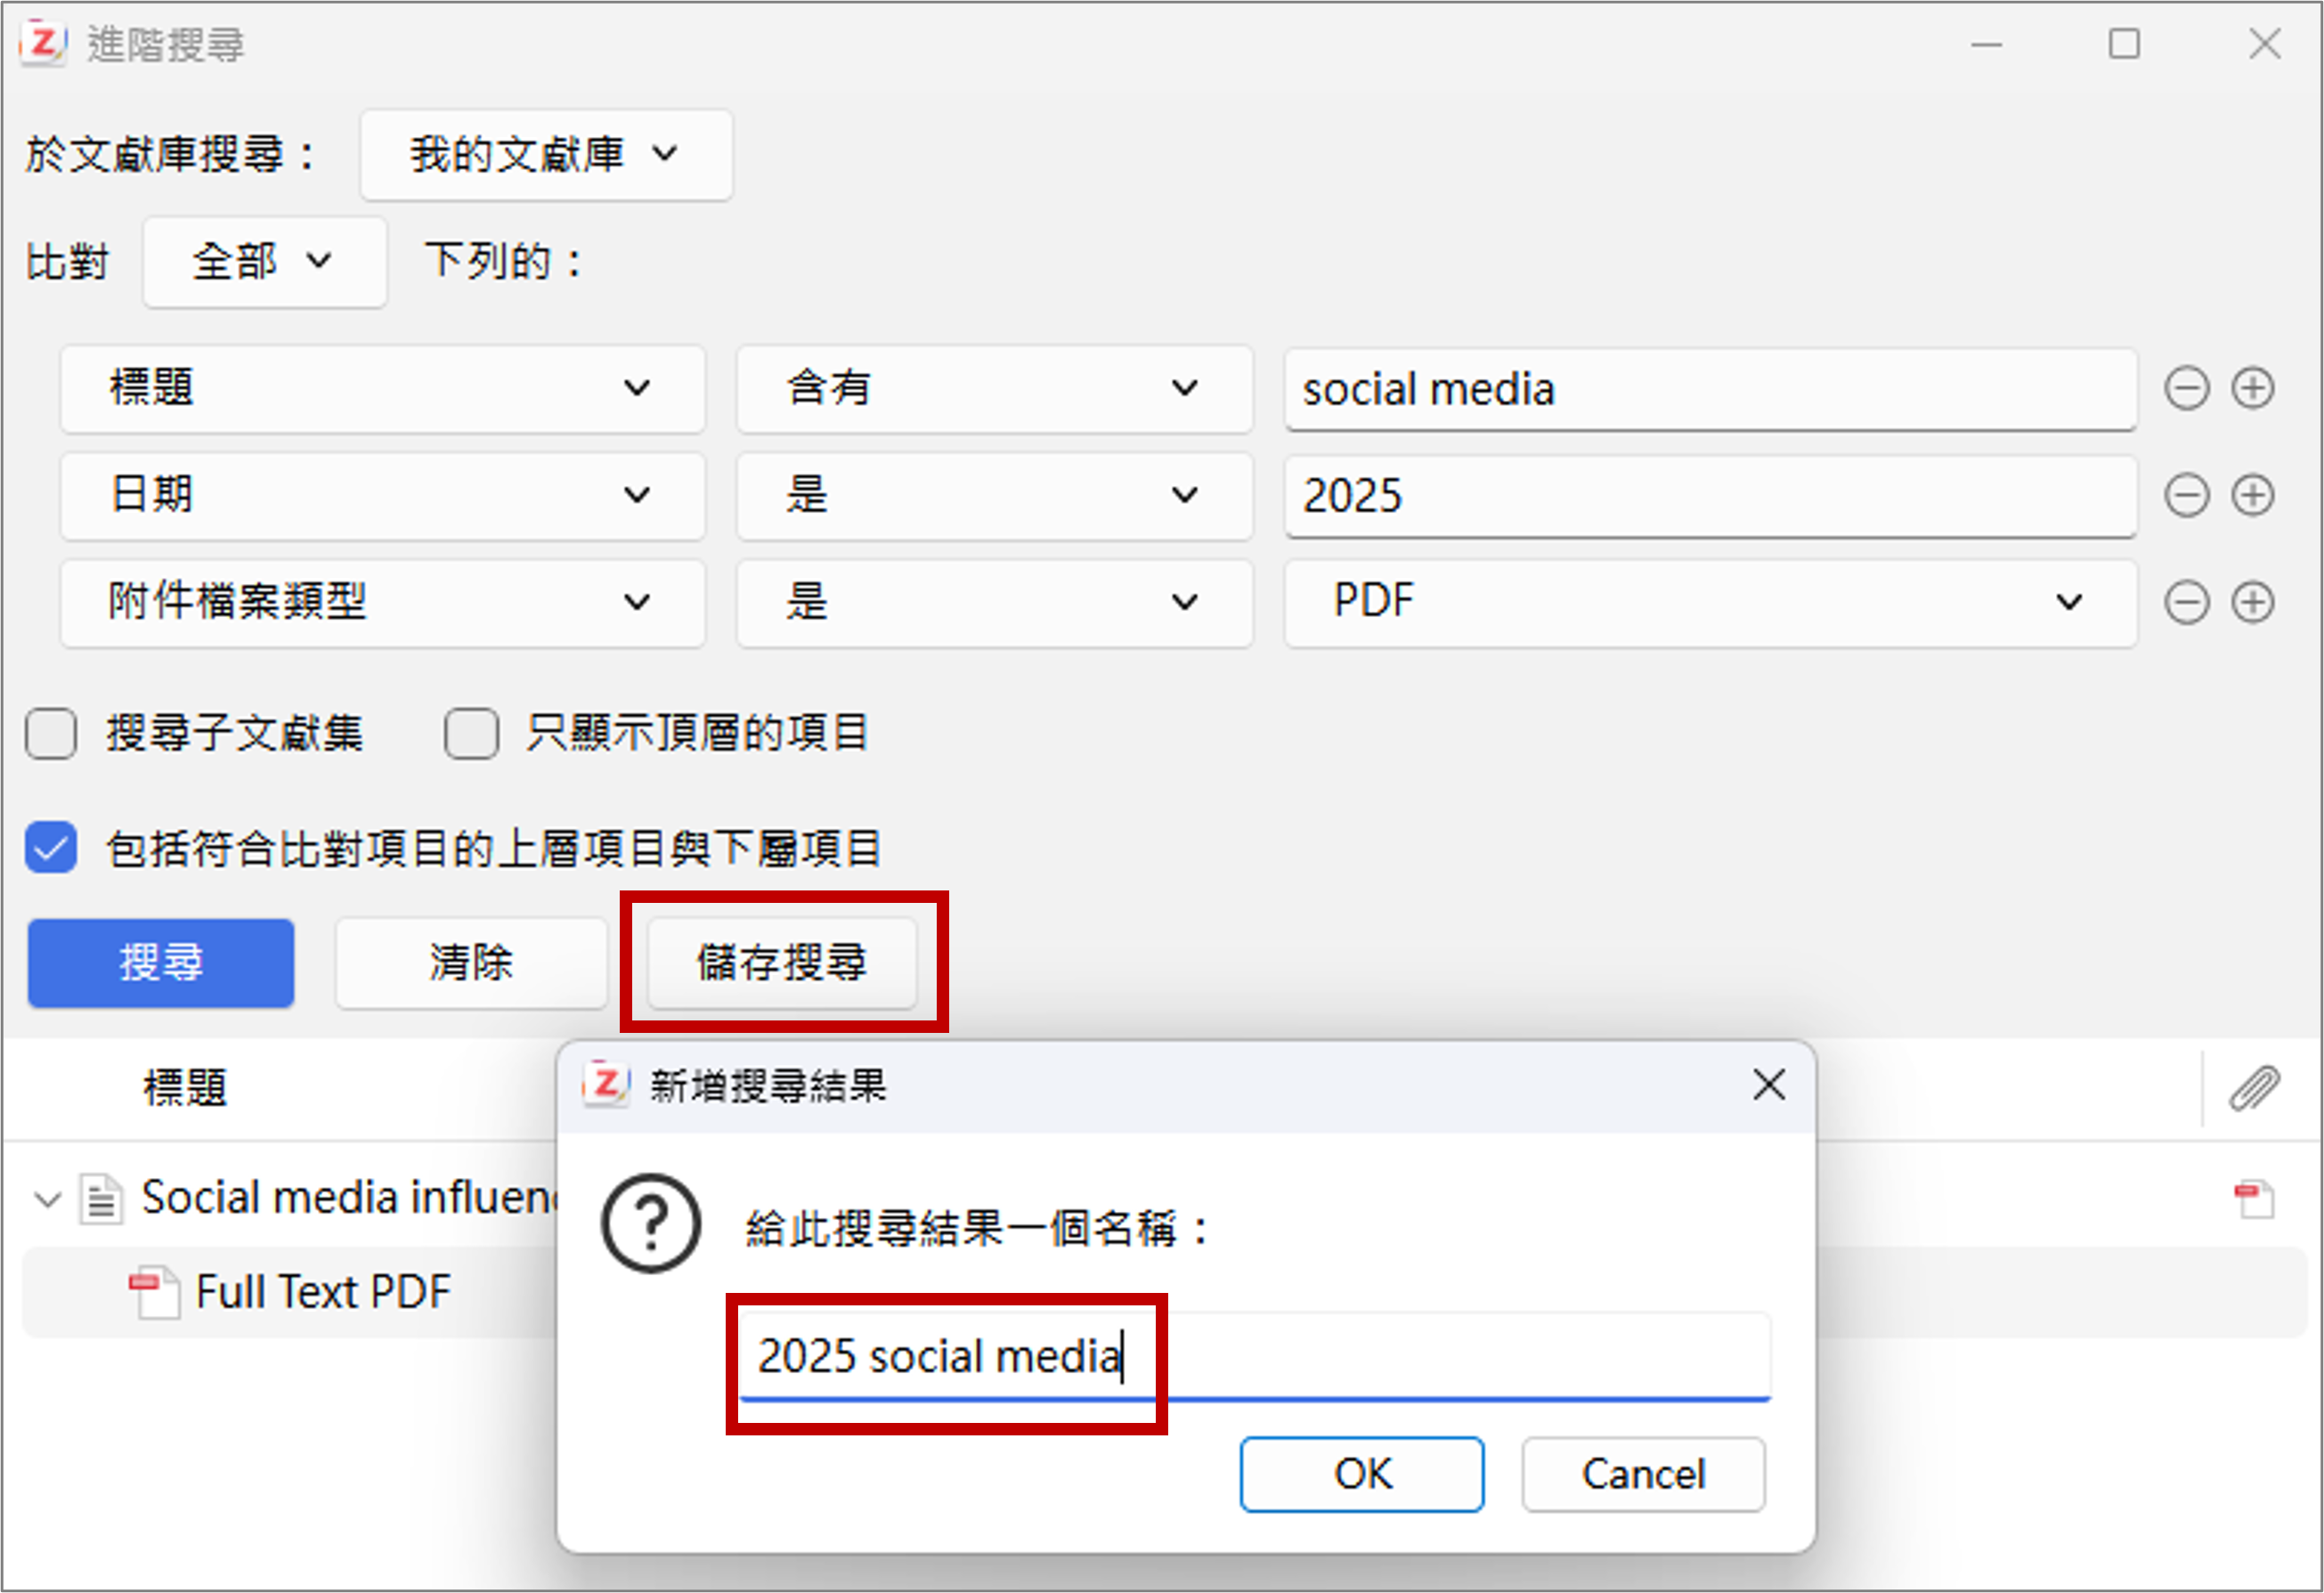Viewport: 2324px width, 1593px height.
Task: Open the 附件檔案類型 field dropdown
Action: [382, 603]
